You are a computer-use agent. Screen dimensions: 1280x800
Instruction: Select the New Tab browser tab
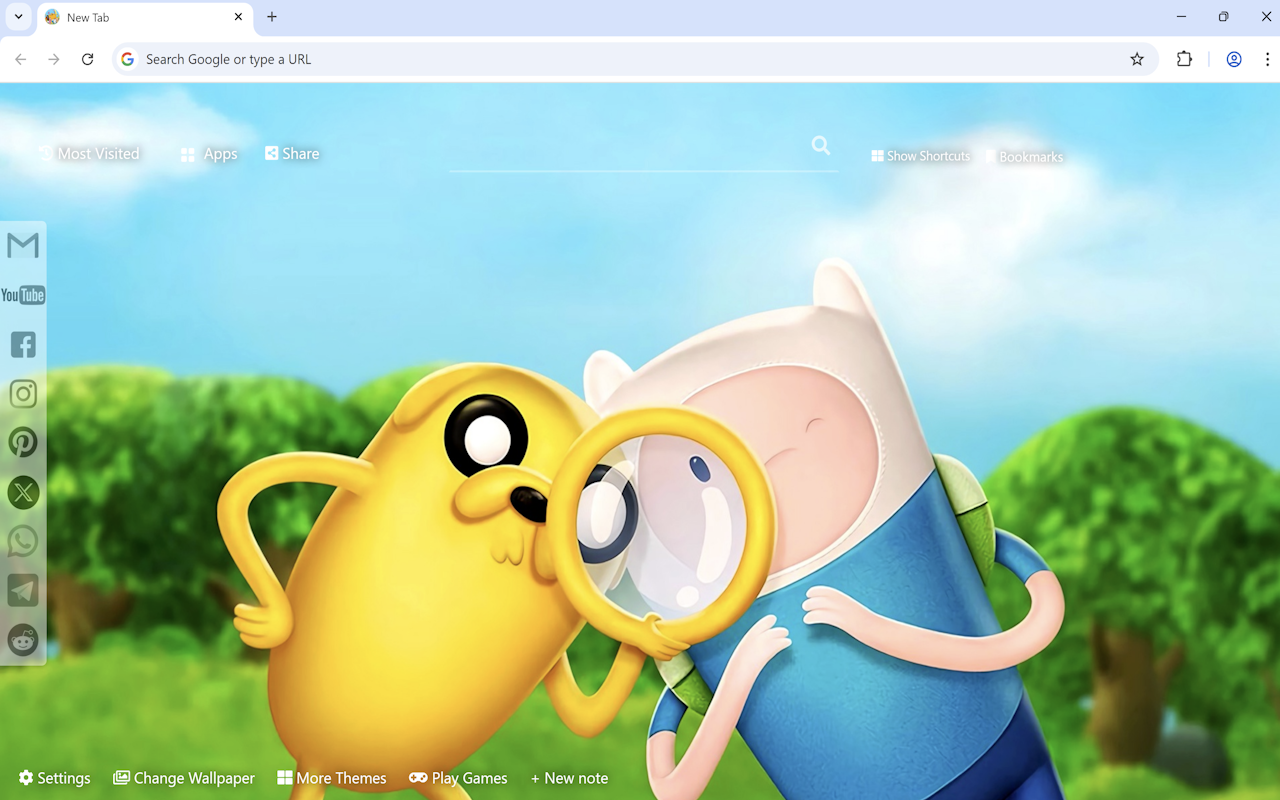pos(130,17)
